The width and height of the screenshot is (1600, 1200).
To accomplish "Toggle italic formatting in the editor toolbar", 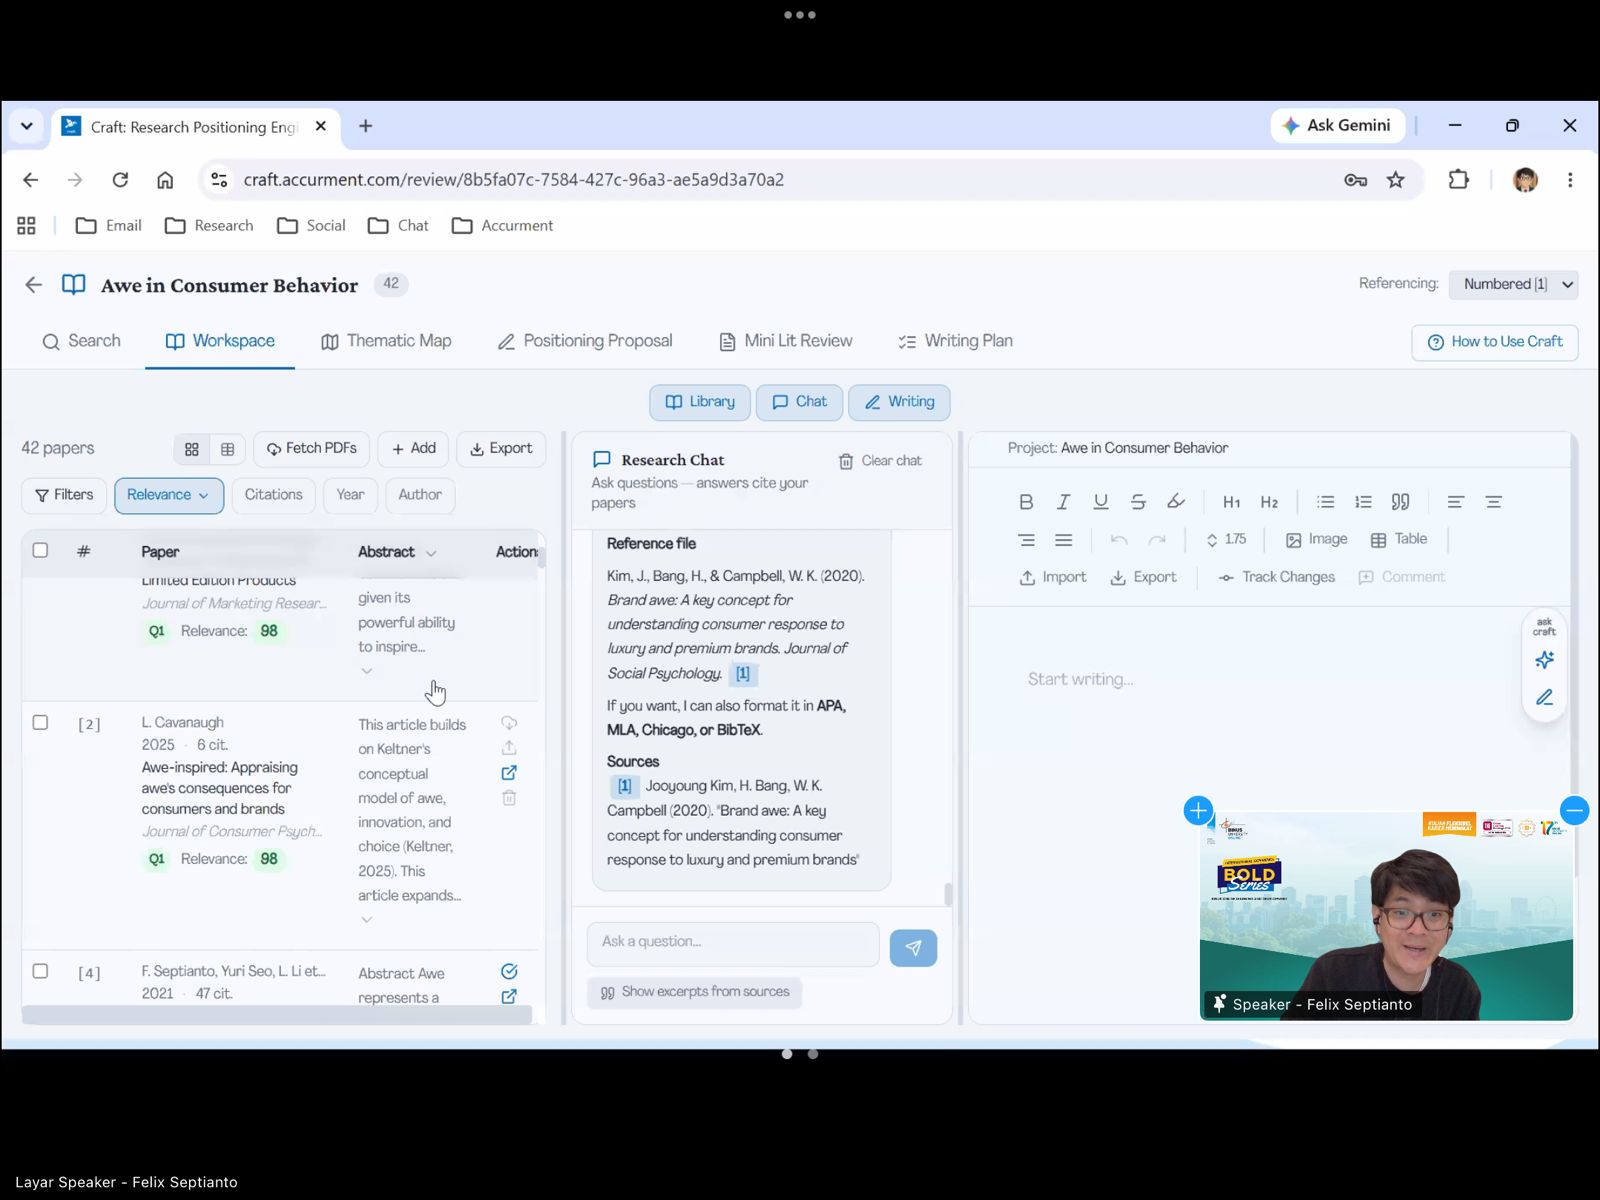I will tap(1063, 502).
